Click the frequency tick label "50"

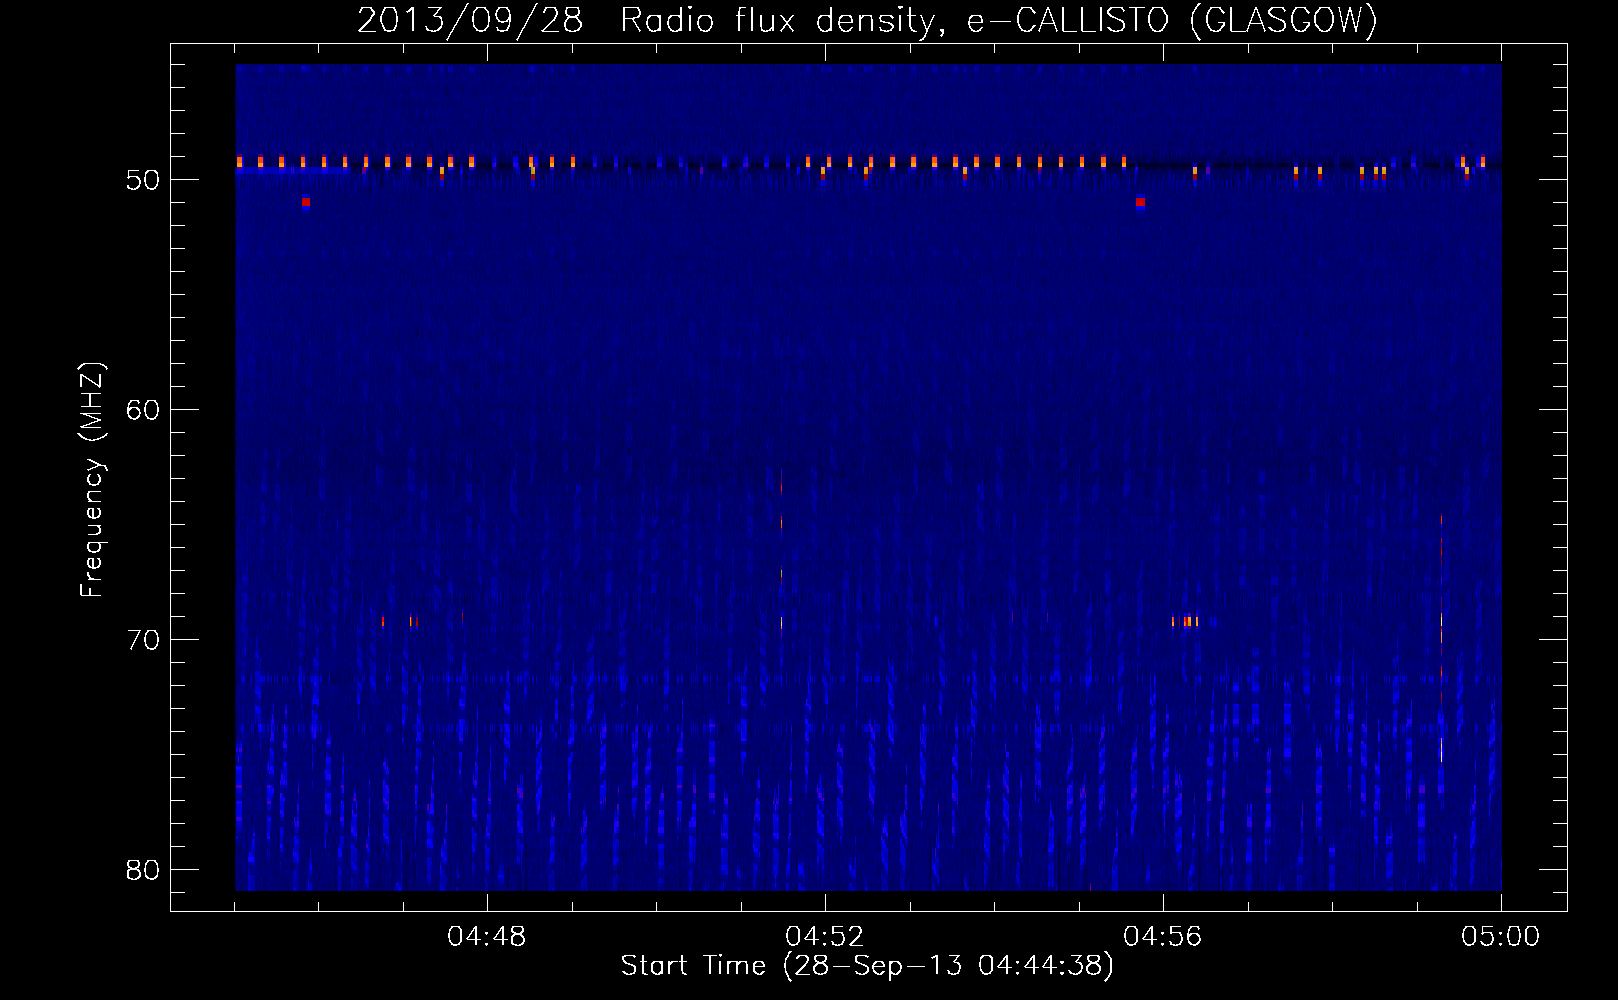pyautogui.click(x=143, y=180)
